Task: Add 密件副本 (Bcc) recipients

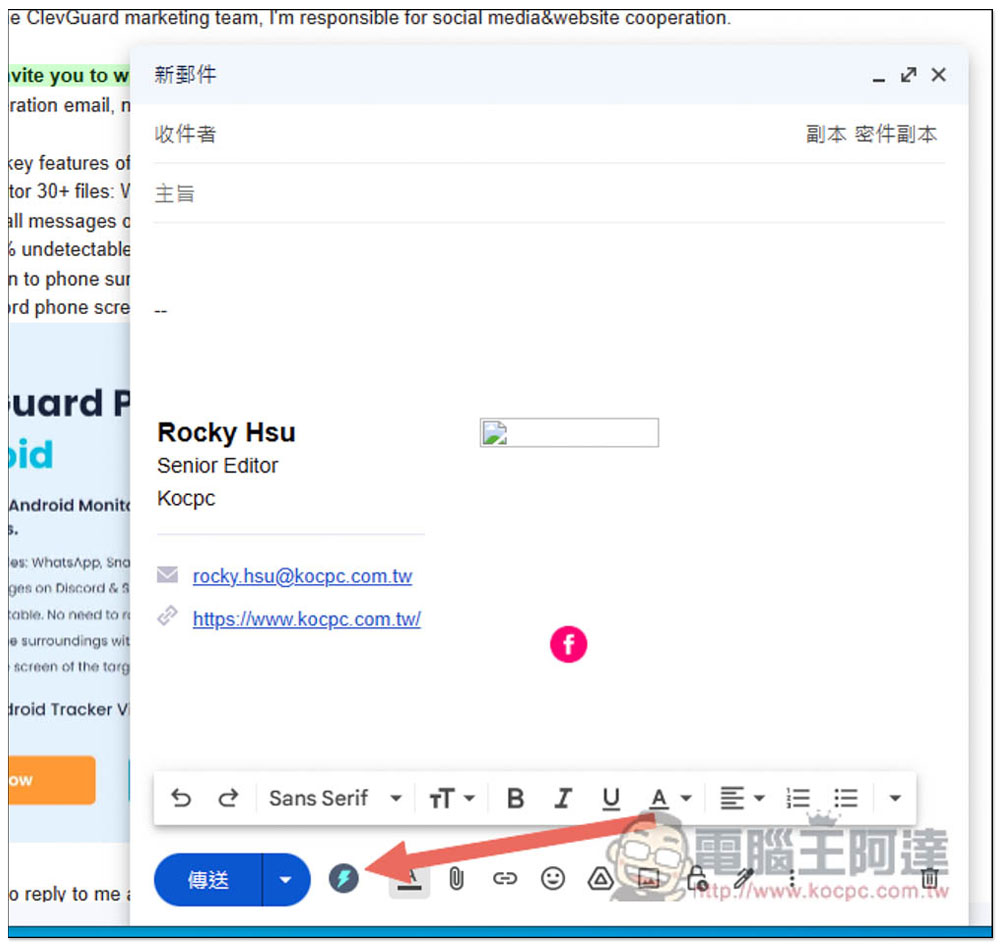Action: (895, 135)
